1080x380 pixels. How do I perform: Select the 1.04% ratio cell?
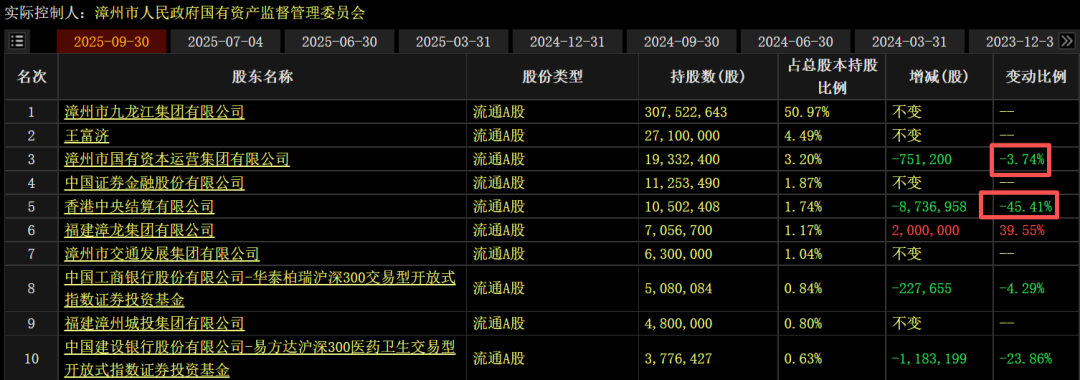click(802, 254)
